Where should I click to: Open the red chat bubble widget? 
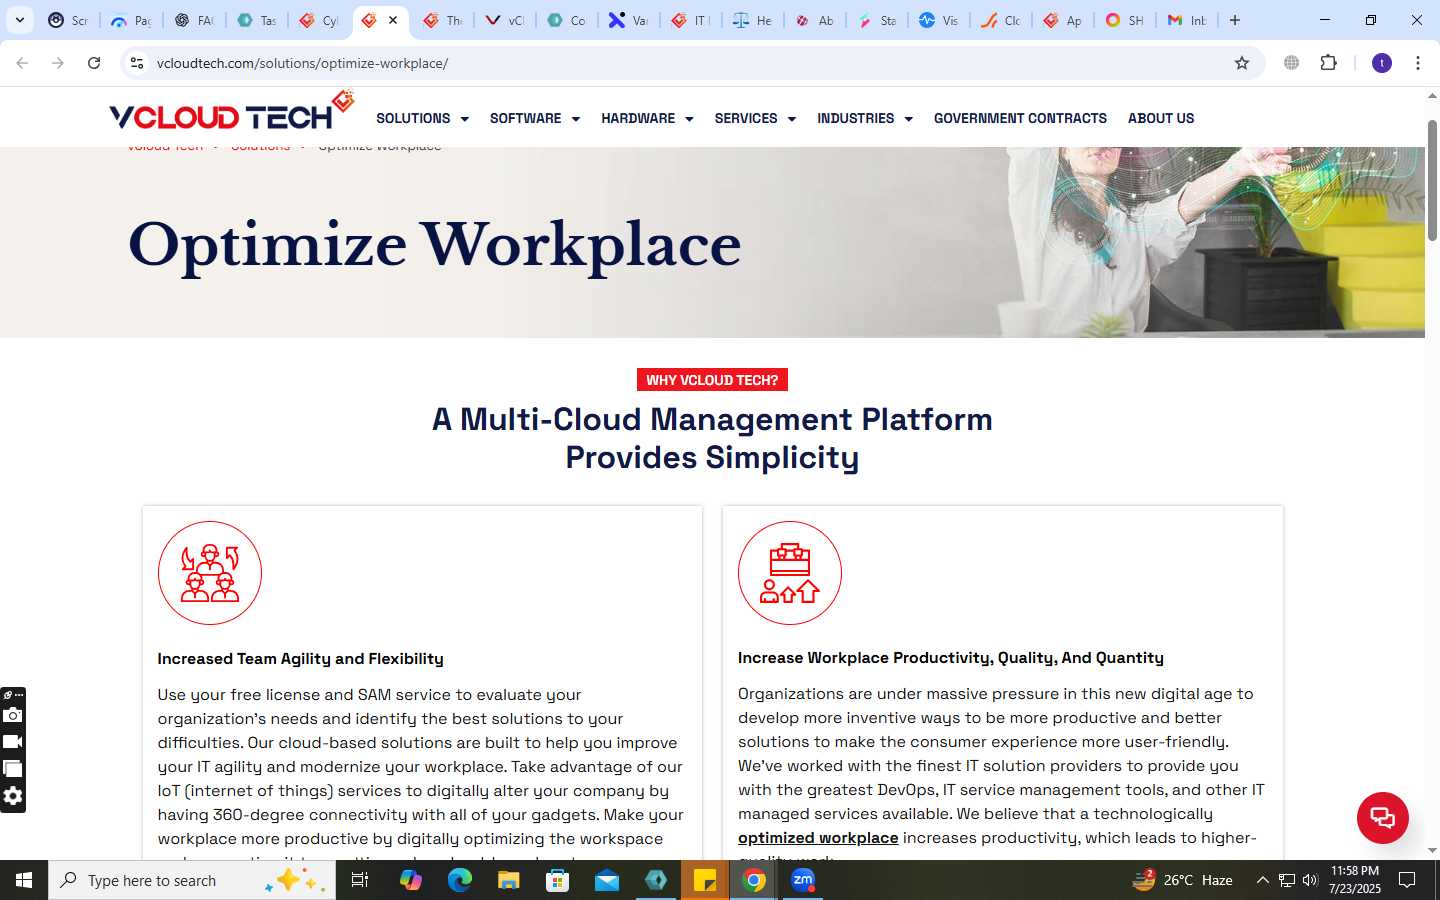[x=1382, y=817]
